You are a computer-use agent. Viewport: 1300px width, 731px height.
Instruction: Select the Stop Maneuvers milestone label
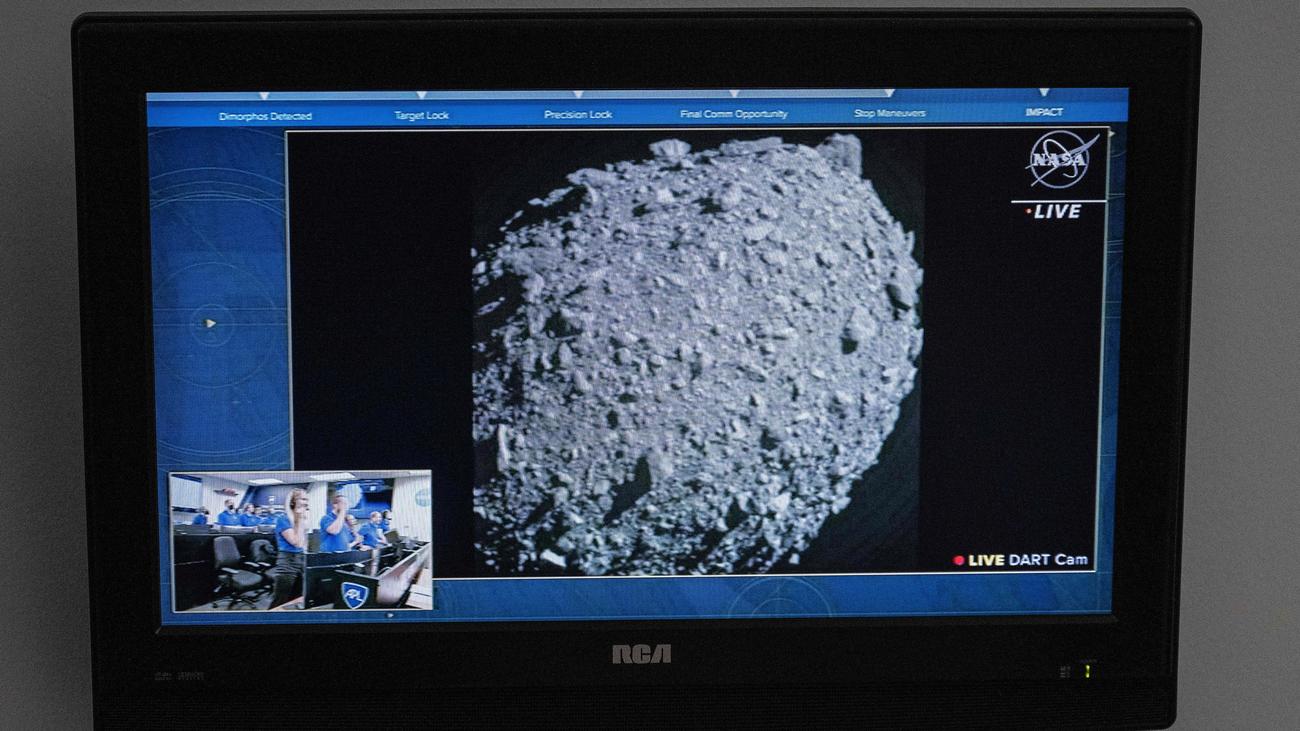[889, 113]
